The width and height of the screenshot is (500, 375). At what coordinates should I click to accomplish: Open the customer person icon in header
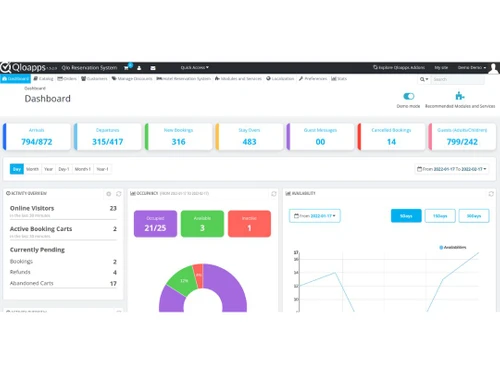[139, 68]
